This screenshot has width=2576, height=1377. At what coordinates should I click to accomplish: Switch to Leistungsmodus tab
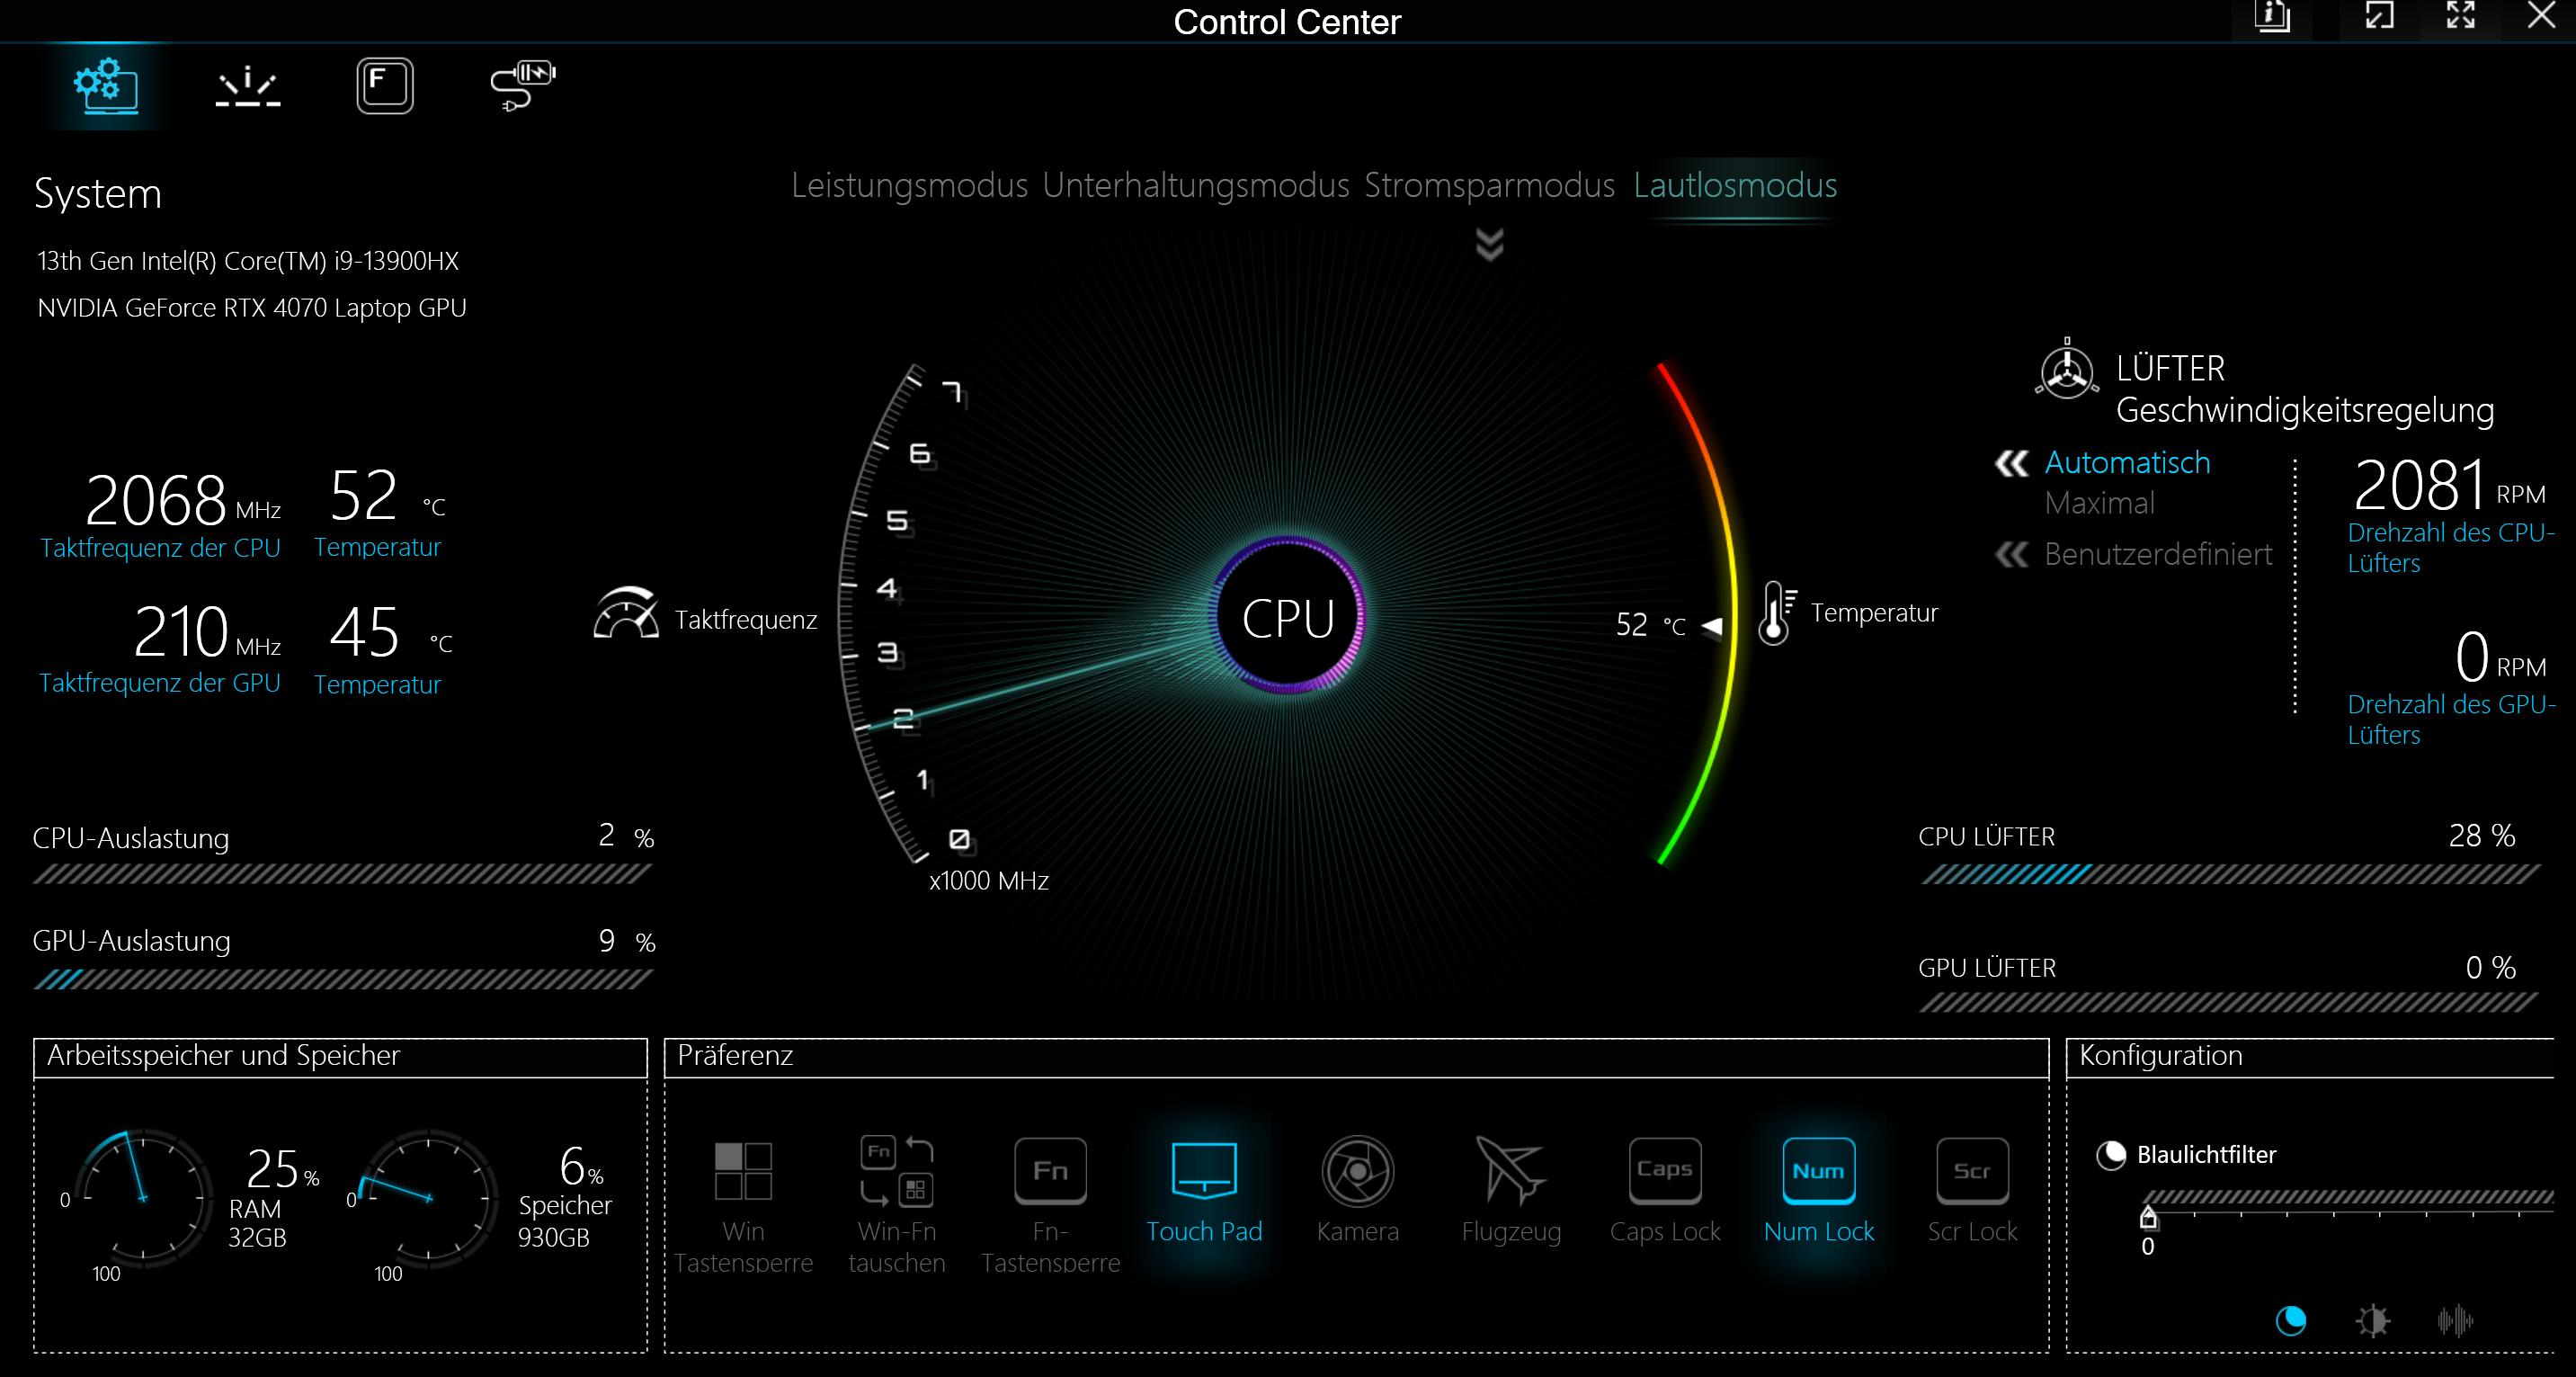pos(909,186)
